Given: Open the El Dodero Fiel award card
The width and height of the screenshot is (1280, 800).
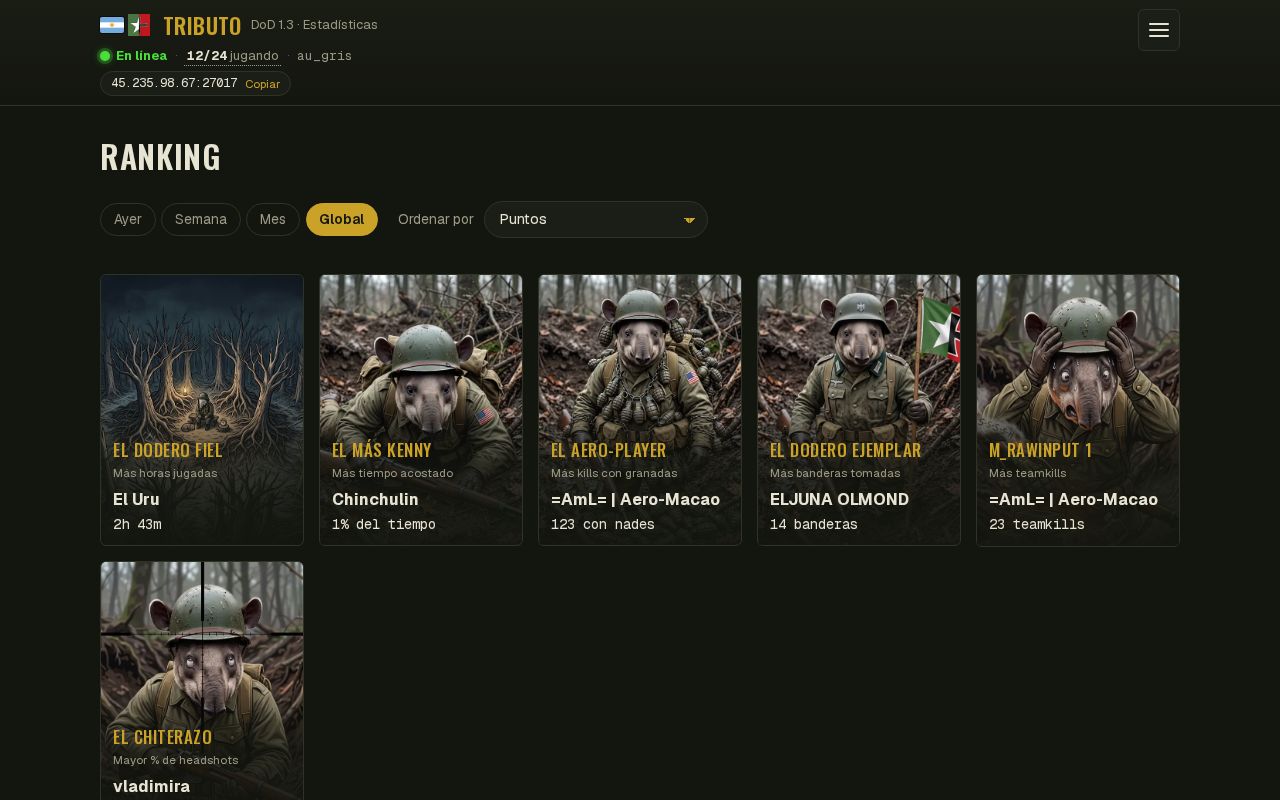Looking at the screenshot, I should [x=202, y=410].
